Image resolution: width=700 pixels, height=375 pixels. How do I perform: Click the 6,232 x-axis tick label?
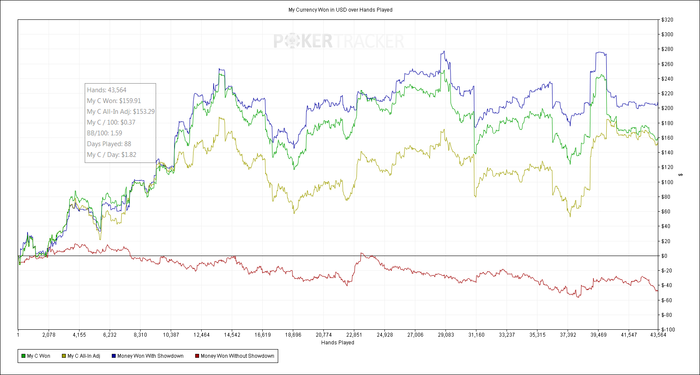[x=109, y=334]
